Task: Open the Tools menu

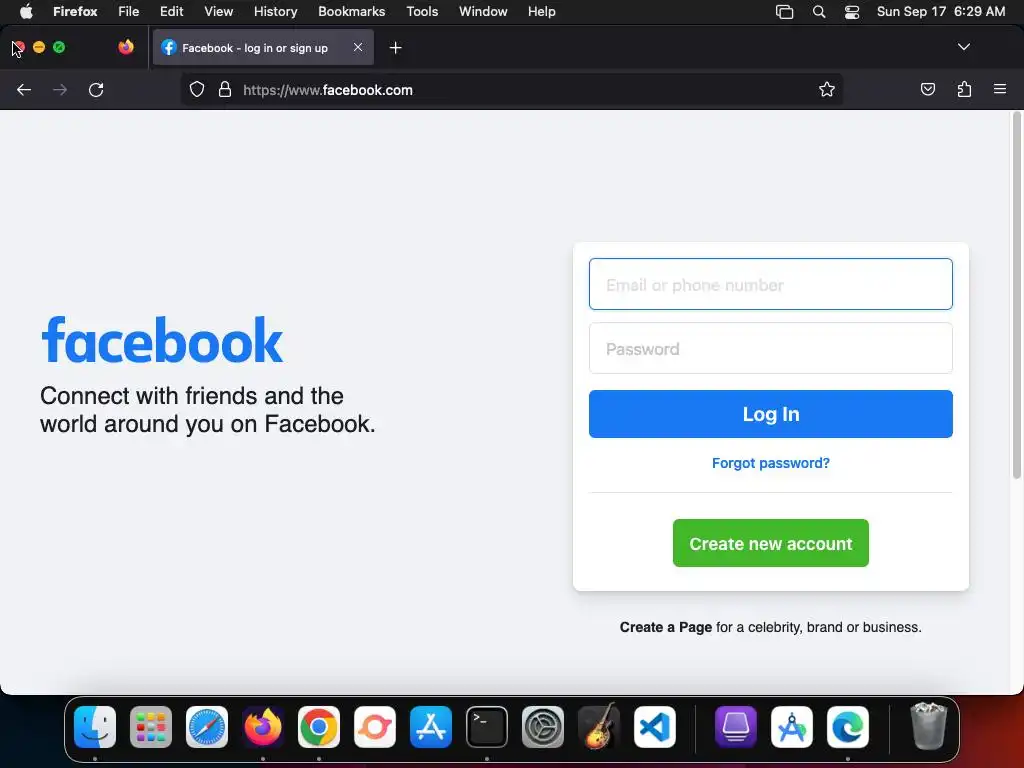Action: 423,12
